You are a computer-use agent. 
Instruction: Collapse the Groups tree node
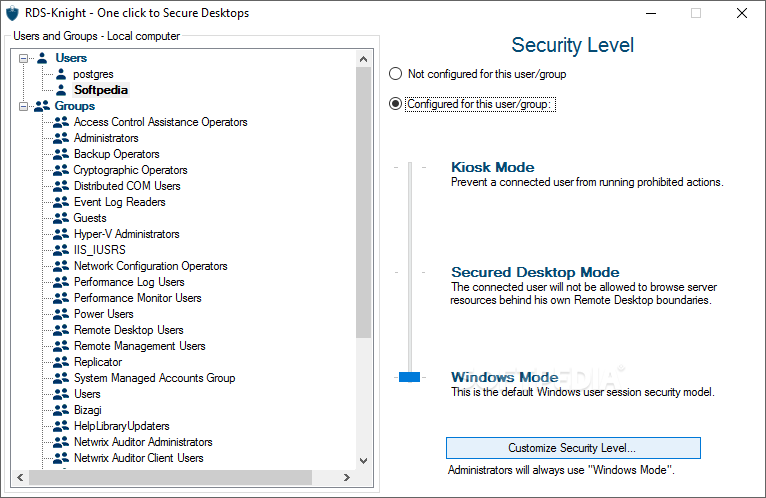[23, 106]
